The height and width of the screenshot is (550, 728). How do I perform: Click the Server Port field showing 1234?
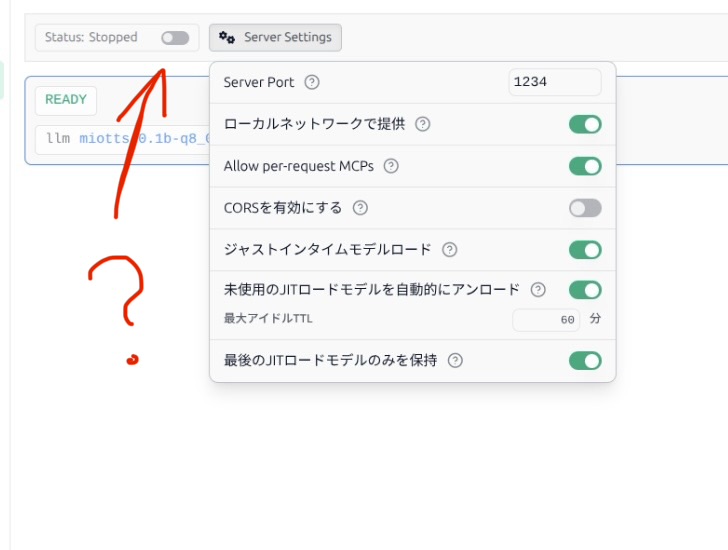pyautogui.click(x=554, y=82)
